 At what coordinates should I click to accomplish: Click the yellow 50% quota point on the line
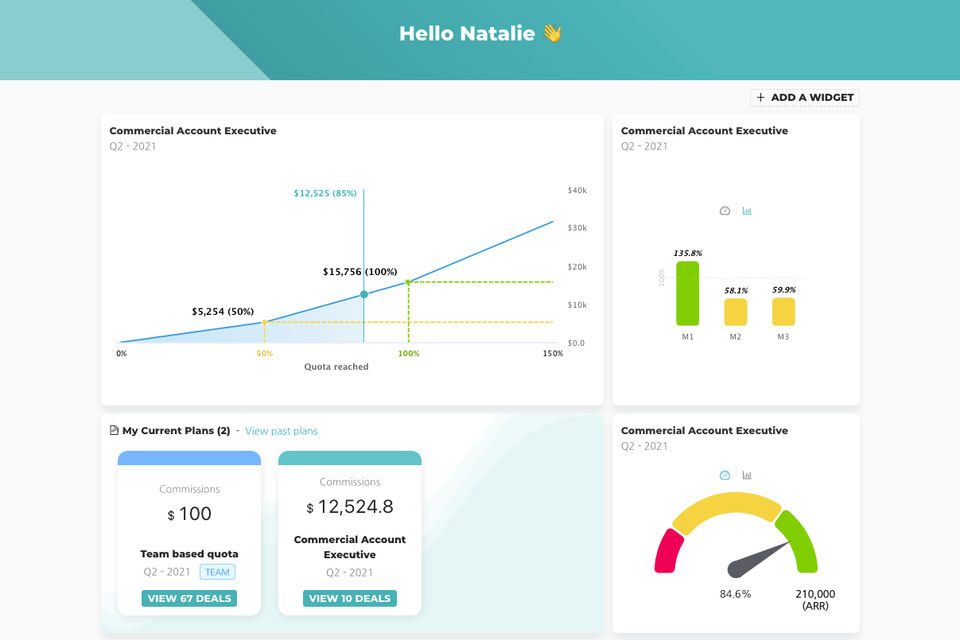click(264, 322)
